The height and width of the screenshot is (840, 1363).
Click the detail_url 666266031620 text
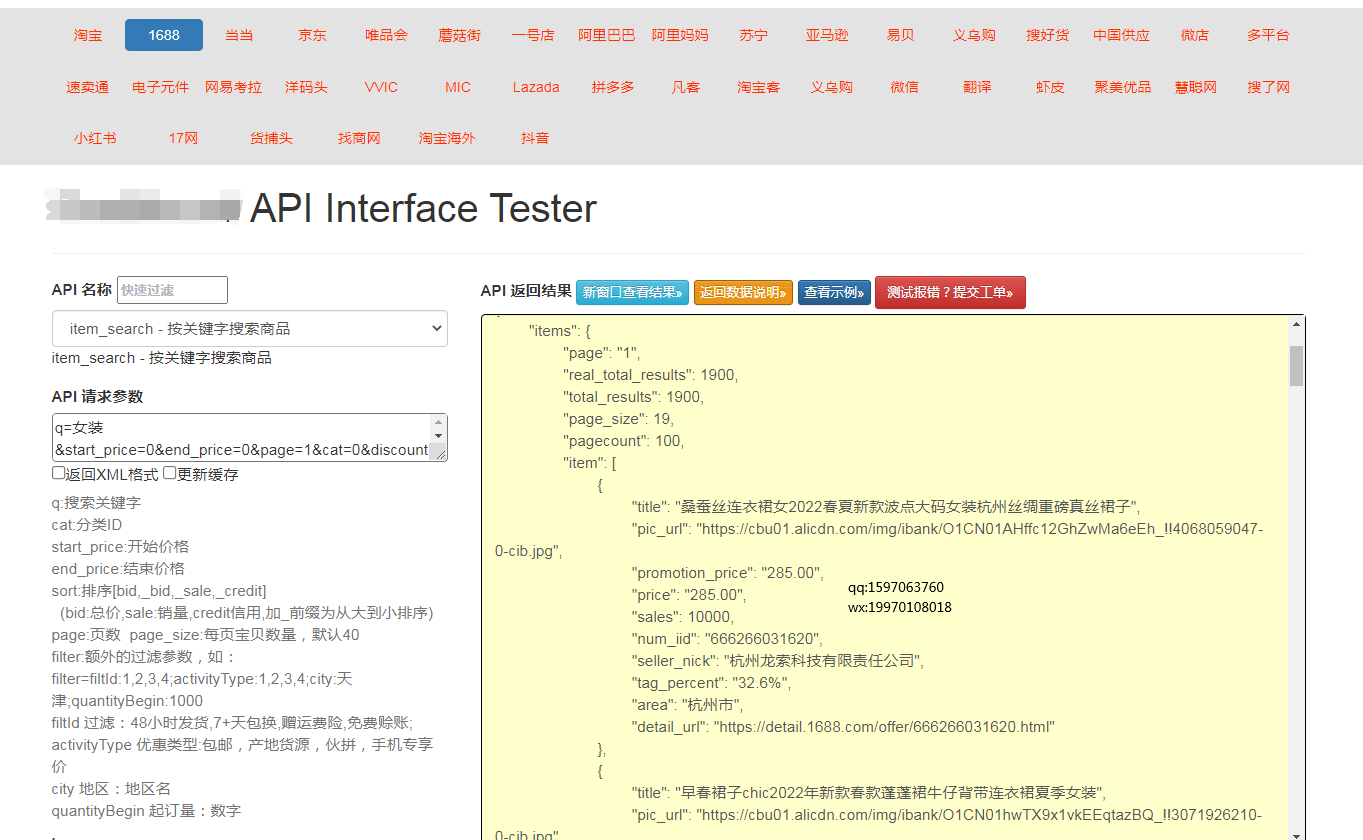click(843, 727)
